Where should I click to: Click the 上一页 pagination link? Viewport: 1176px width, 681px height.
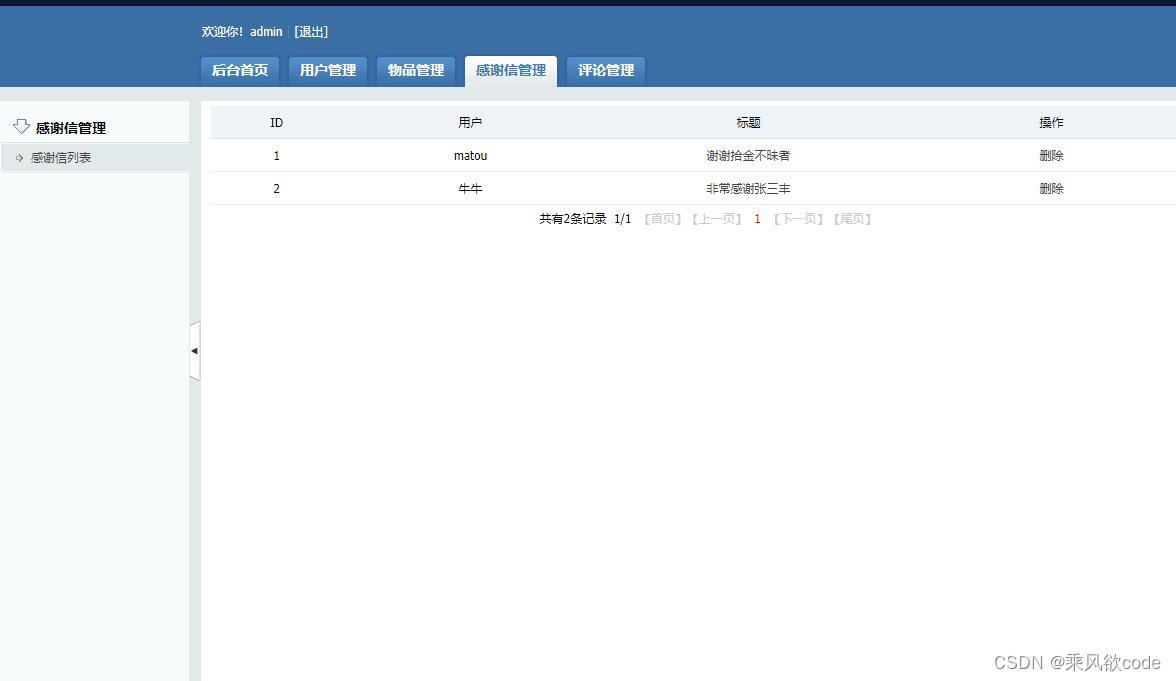(716, 218)
